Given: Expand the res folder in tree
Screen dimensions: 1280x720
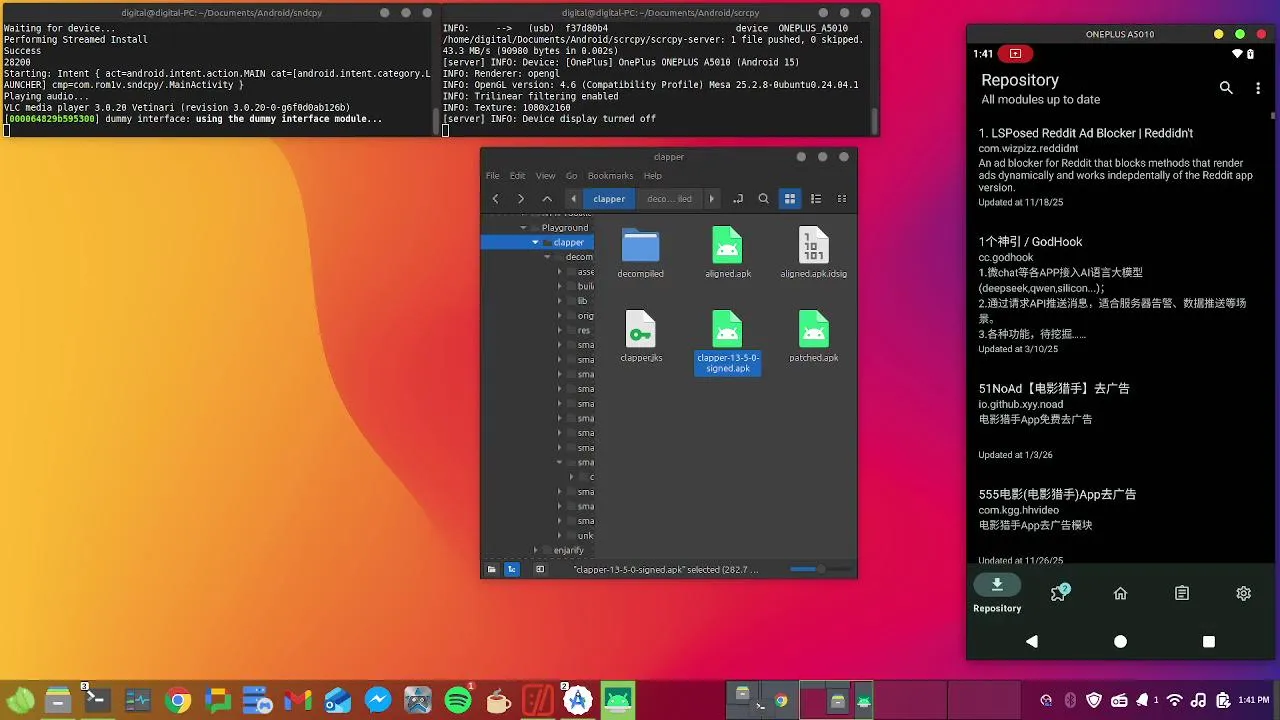Looking at the screenshot, I should click(x=559, y=330).
